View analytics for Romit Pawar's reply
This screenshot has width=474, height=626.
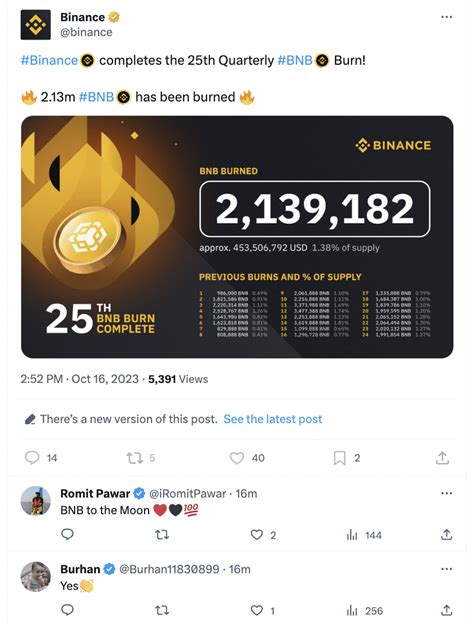point(352,535)
